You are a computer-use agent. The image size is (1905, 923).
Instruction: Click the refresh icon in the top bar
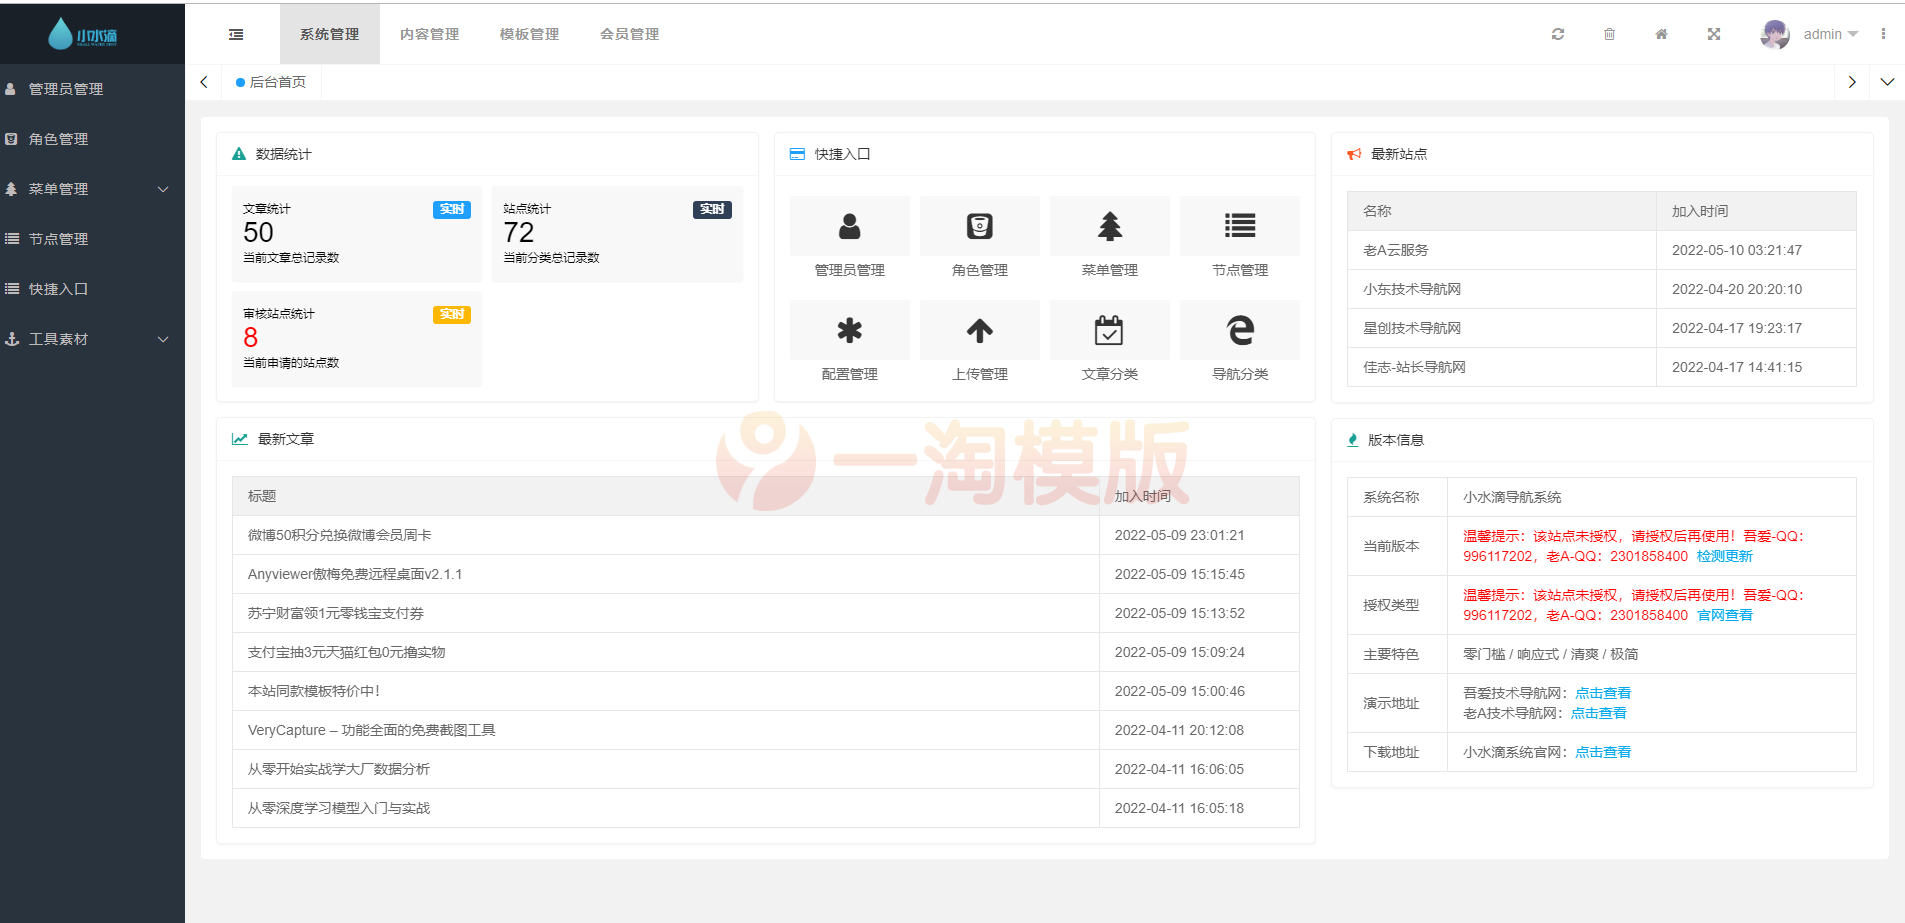coord(1558,33)
